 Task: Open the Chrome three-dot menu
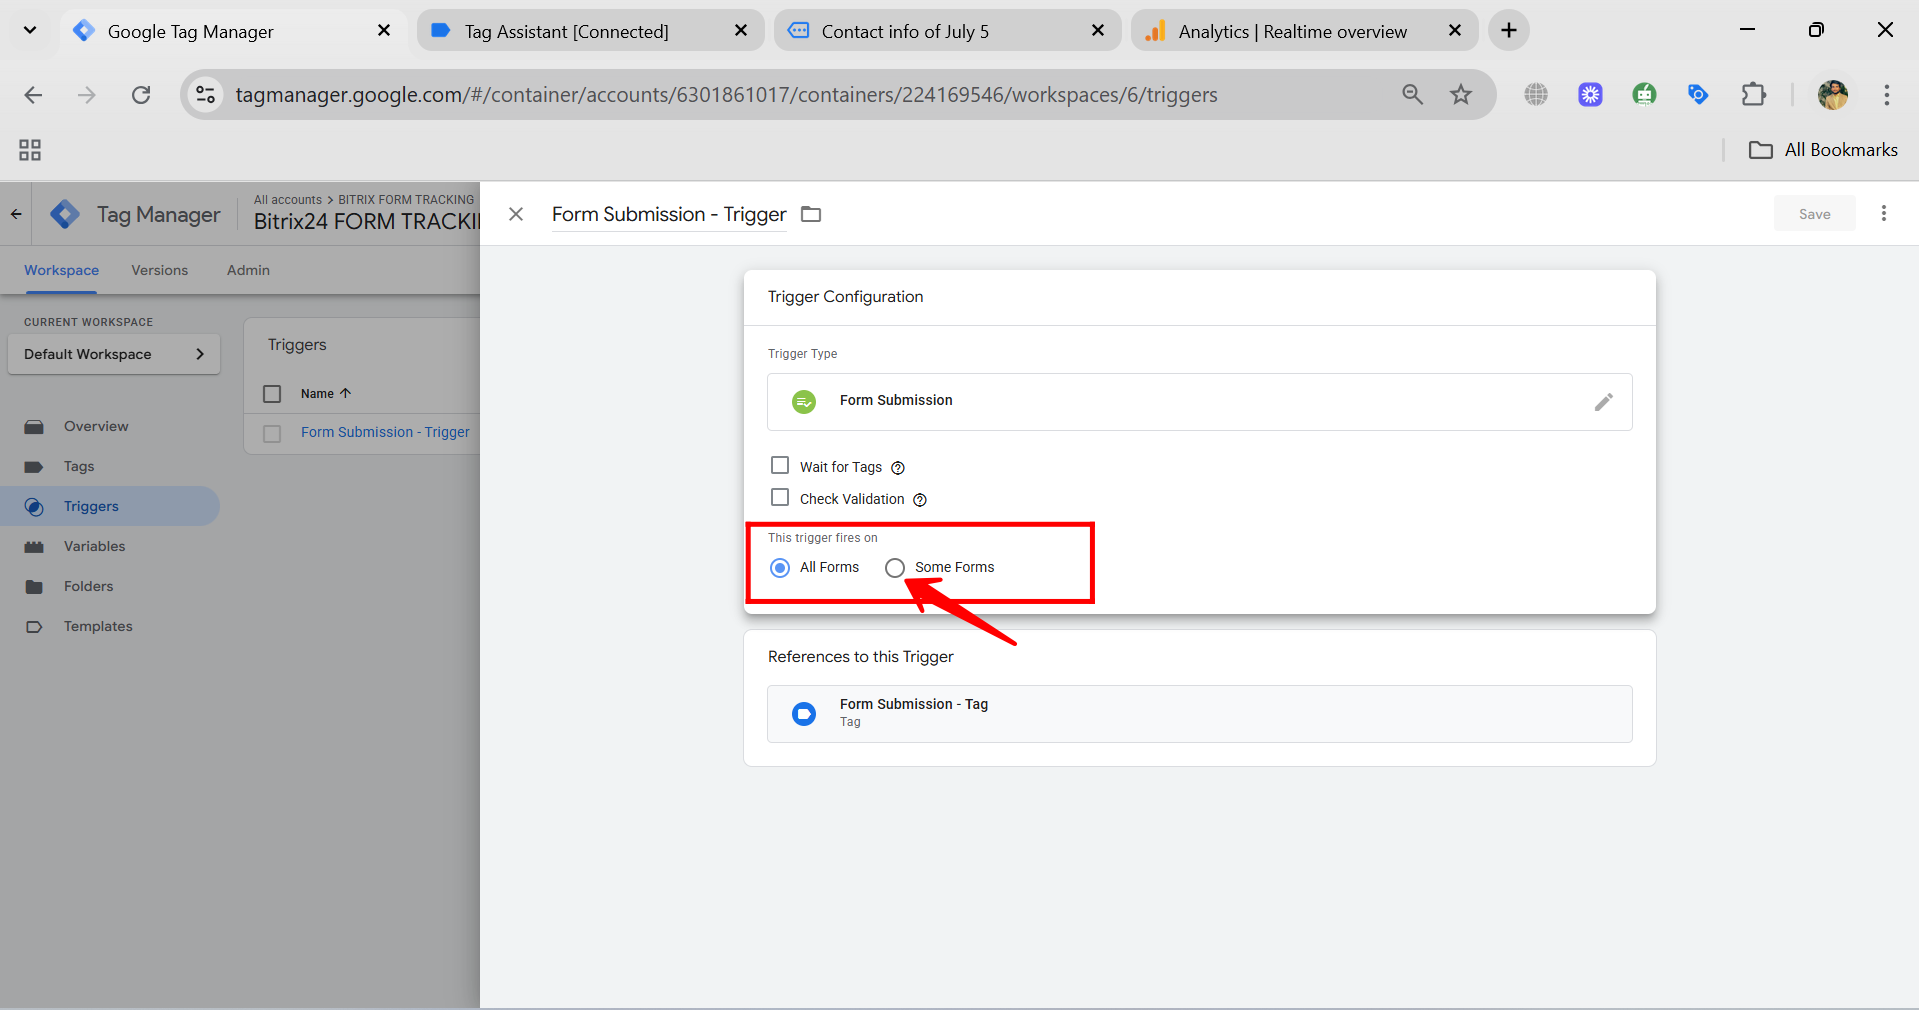(x=1886, y=95)
